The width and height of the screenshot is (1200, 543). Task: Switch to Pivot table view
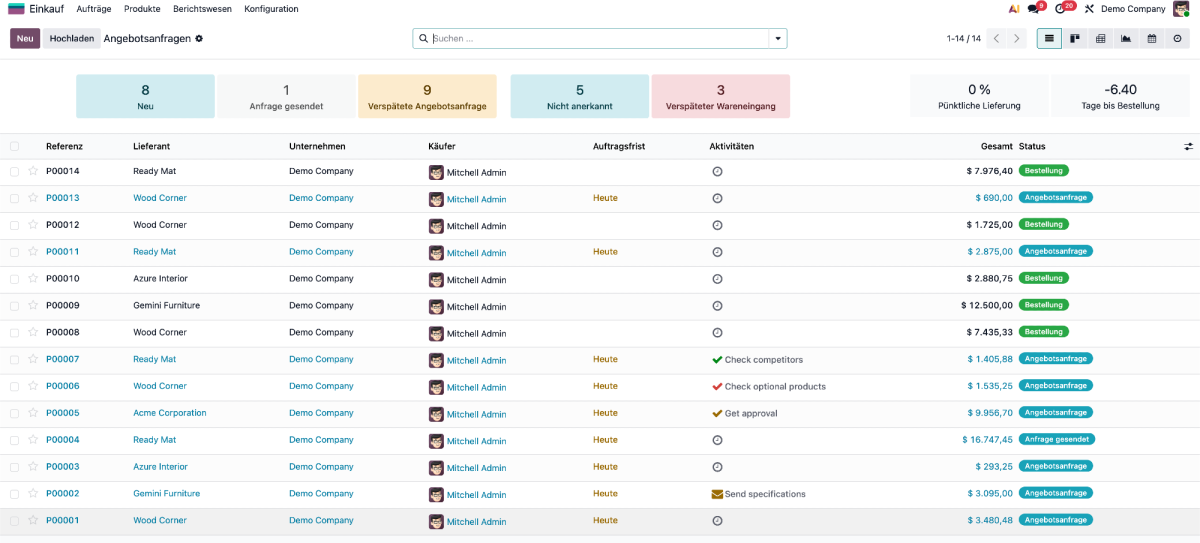click(1100, 38)
